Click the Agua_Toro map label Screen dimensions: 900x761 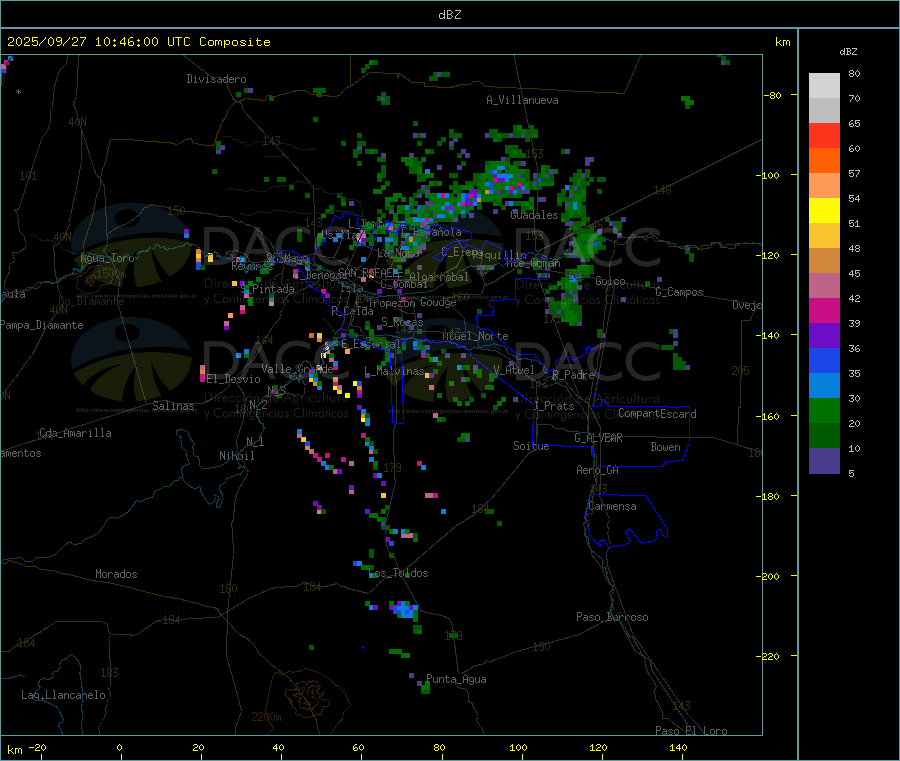tap(107, 258)
